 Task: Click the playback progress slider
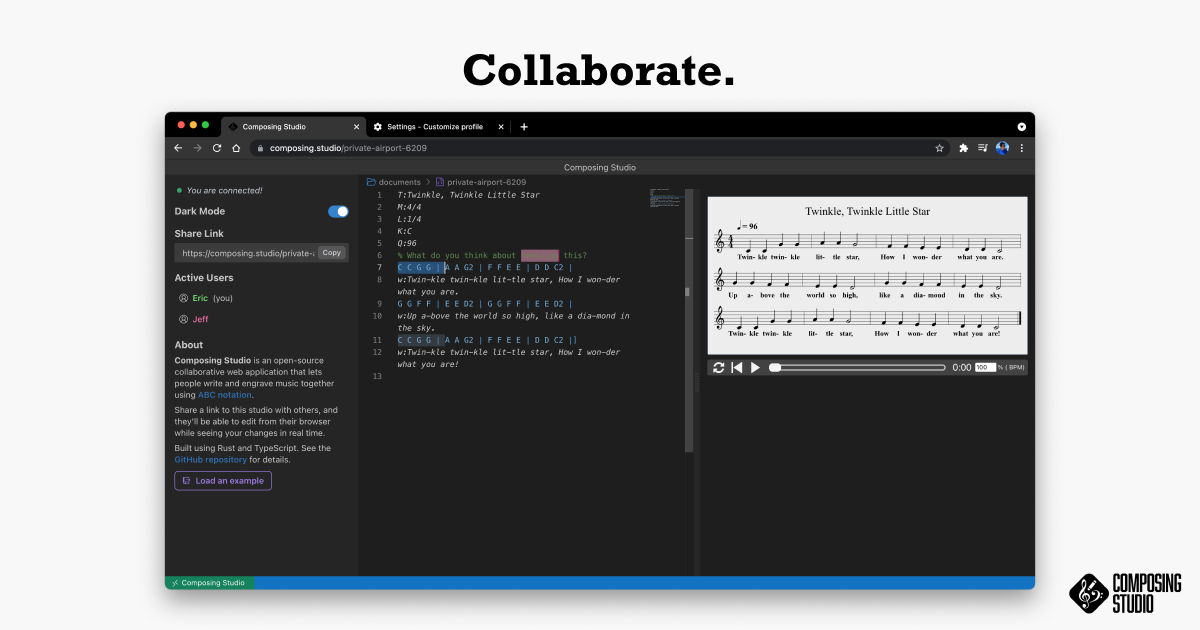[855, 367]
